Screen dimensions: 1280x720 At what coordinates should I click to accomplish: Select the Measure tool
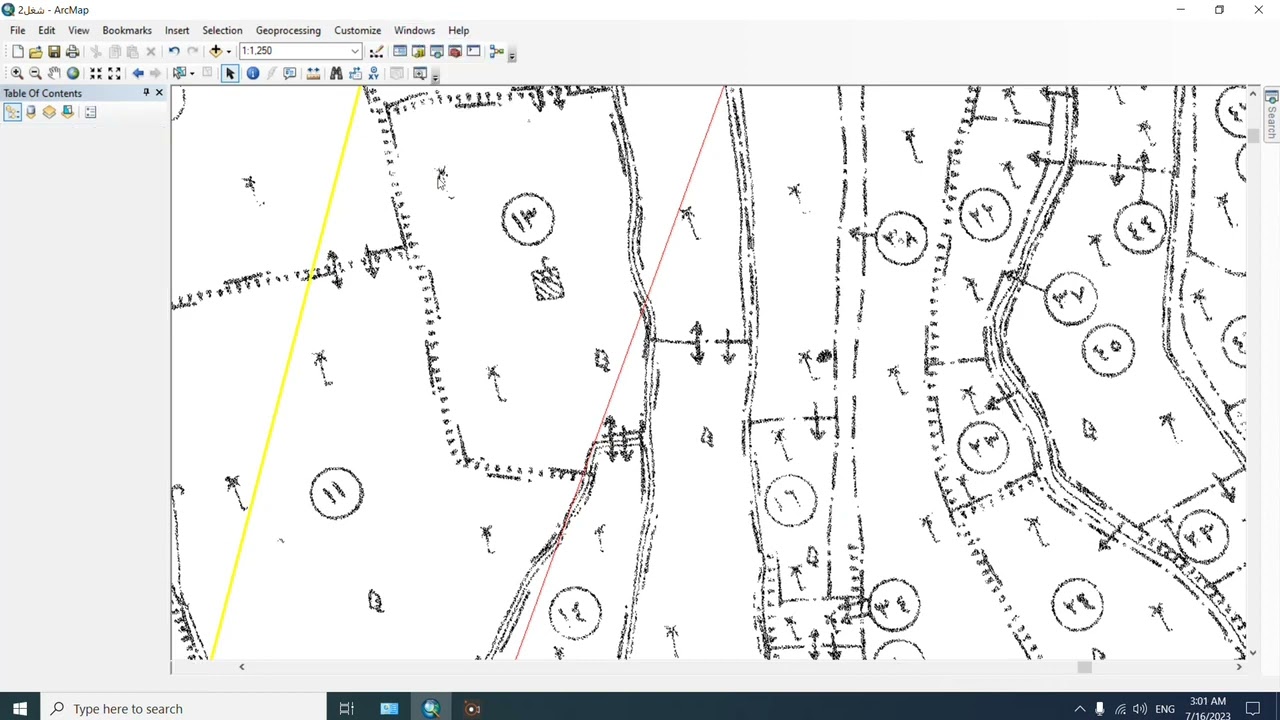click(x=313, y=73)
